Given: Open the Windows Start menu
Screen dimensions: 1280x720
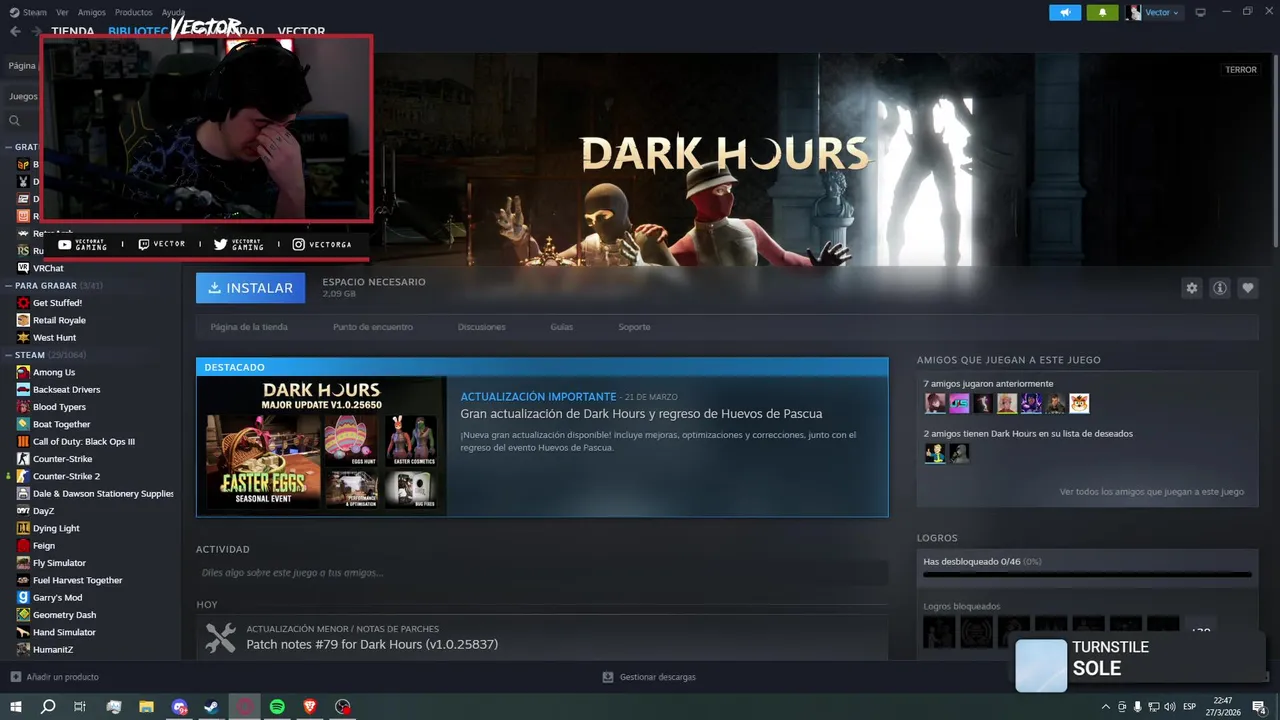Looking at the screenshot, I should [x=15, y=707].
